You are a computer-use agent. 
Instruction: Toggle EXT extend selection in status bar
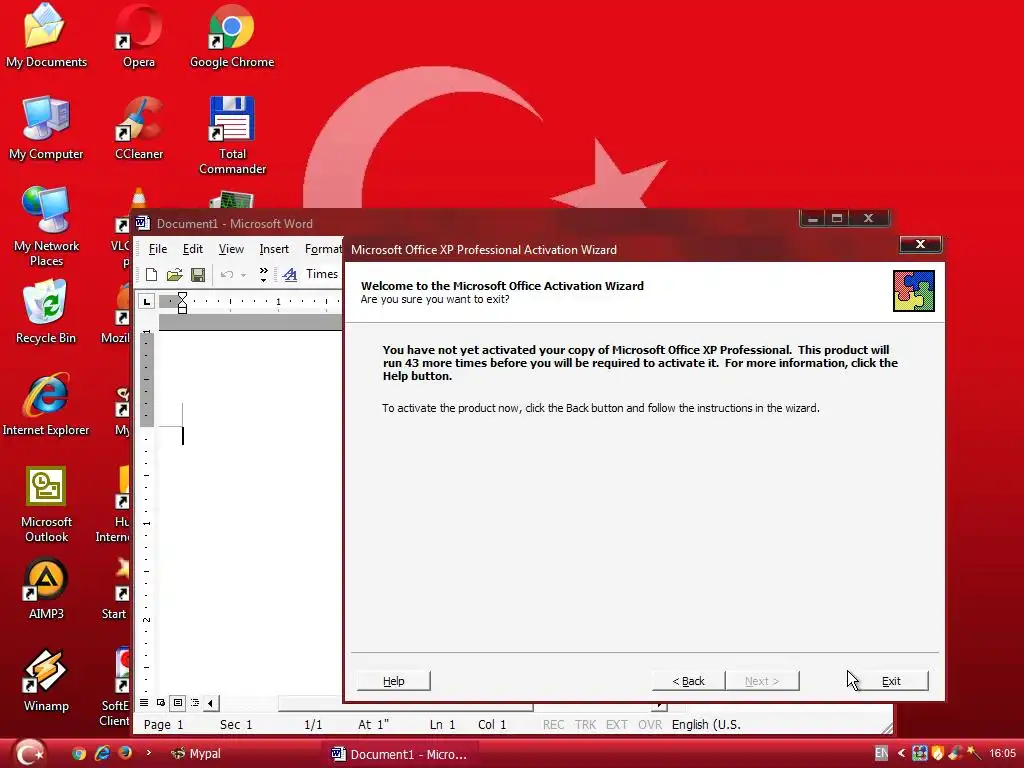pyautogui.click(x=616, y=725)
